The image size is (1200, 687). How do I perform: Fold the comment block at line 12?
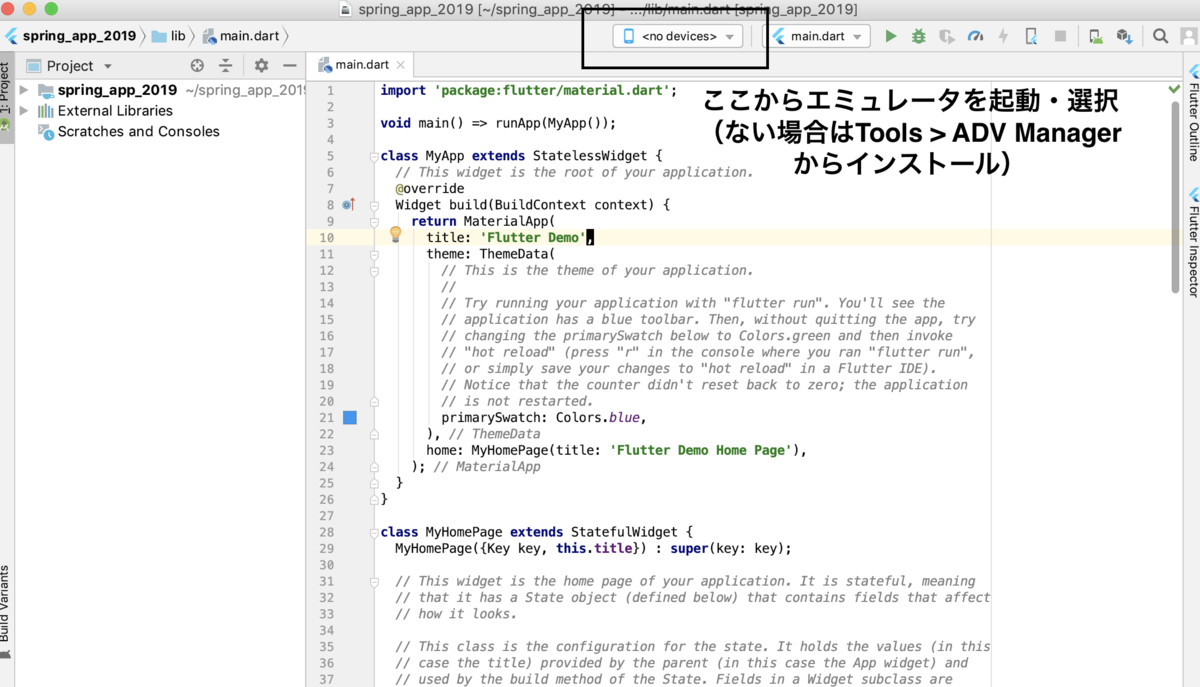pyautogui.click(x=374, y=271)
